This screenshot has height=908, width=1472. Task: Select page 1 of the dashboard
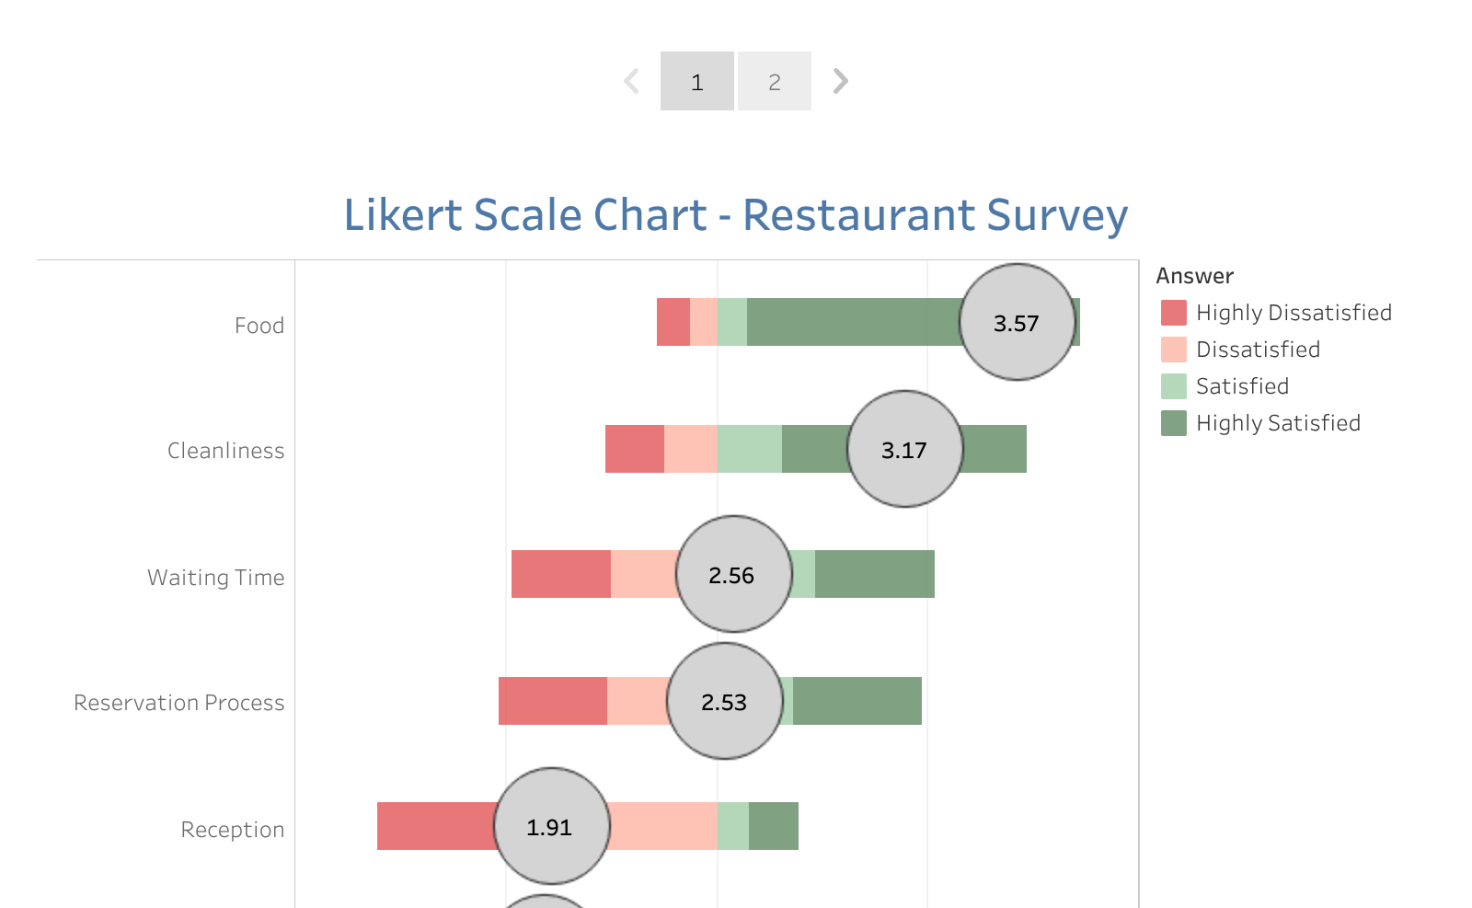tap(696, 81)
